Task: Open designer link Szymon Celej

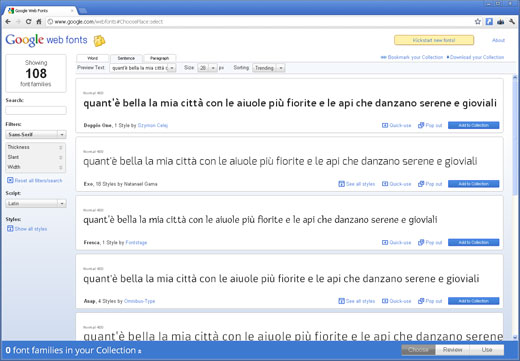Action: [153, 125]
